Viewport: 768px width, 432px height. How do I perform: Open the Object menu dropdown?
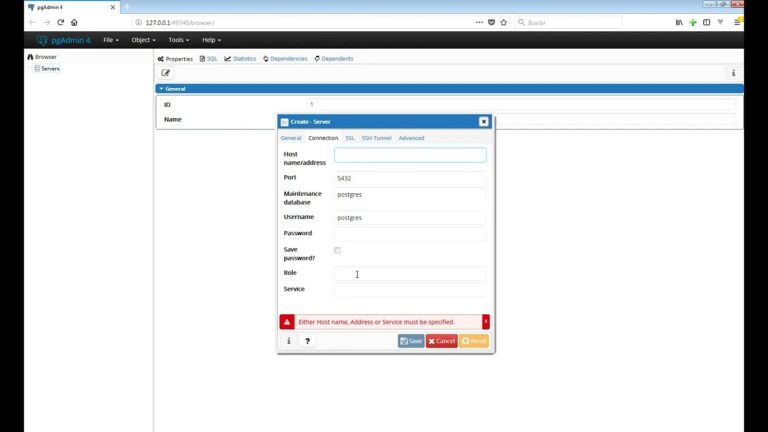pos(144,40)
